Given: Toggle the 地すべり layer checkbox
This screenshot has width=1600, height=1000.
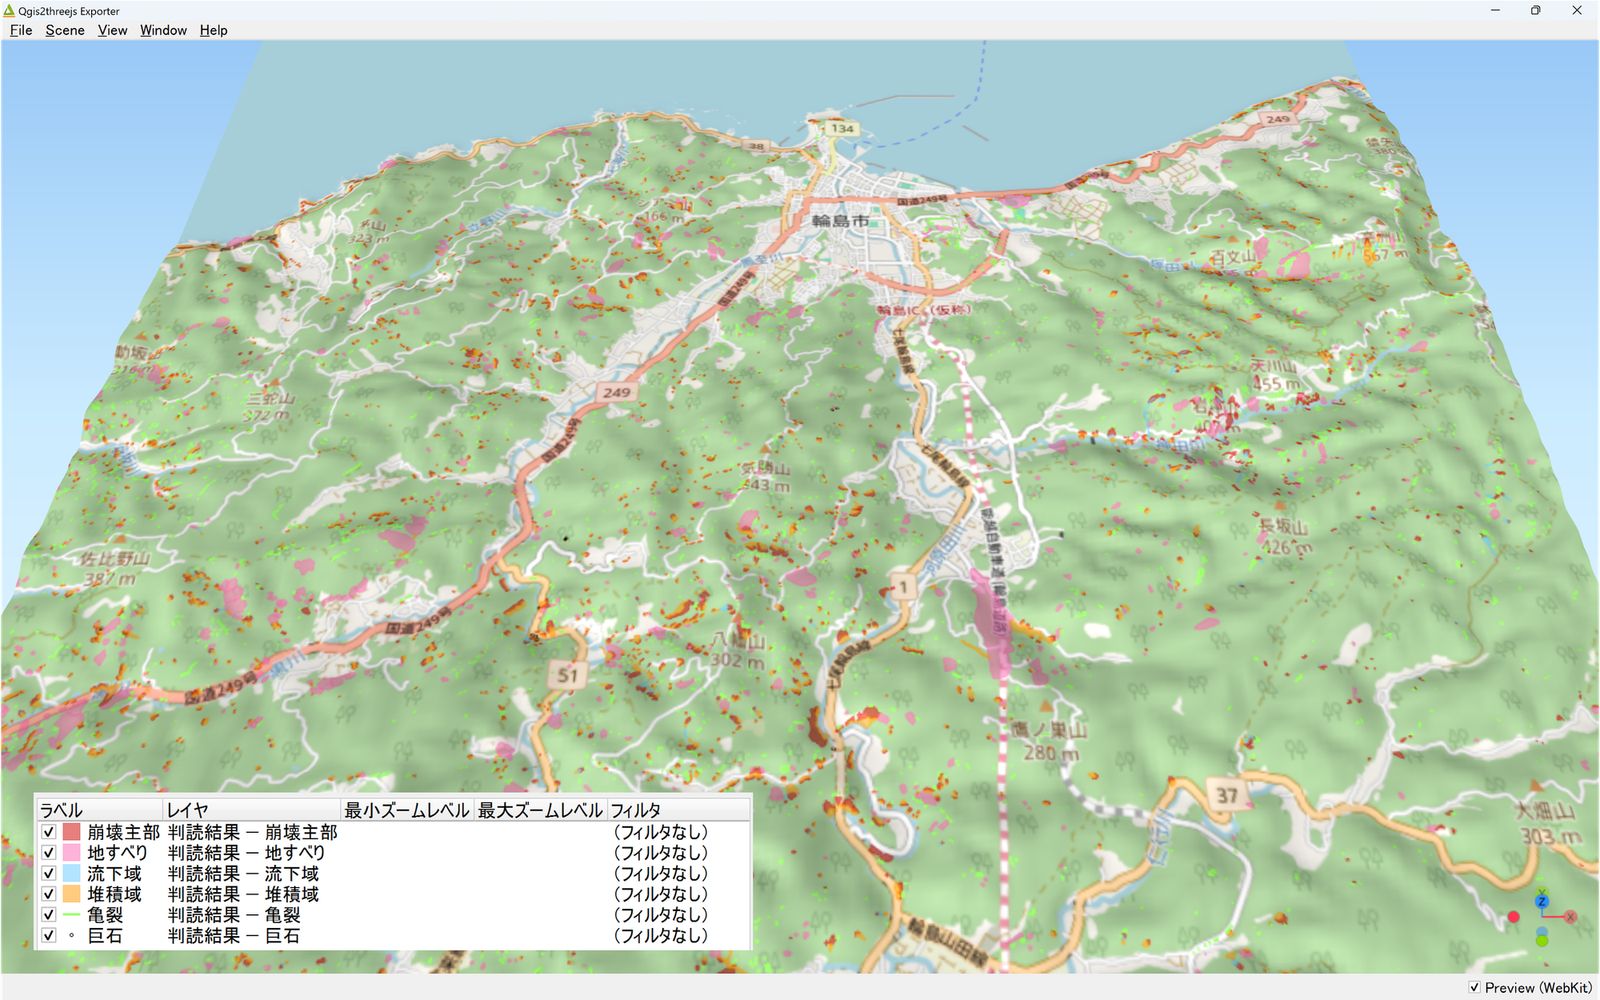Looking at the screenshot, I should click(48, 853).
